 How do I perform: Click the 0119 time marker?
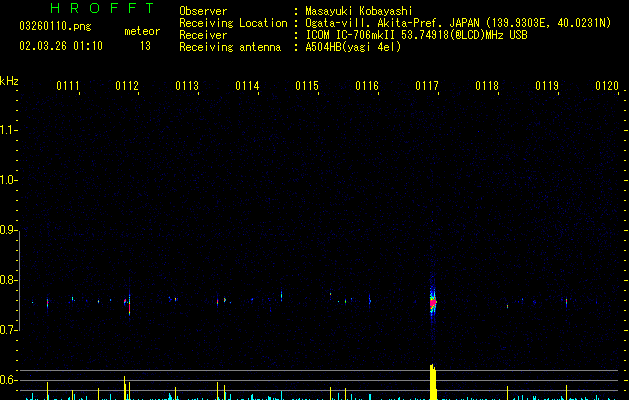(547, 86)
